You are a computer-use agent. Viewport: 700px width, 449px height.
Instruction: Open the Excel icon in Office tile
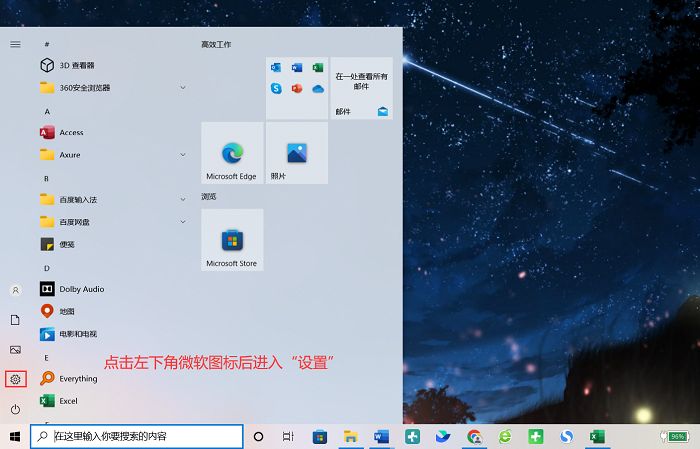[318, 67]
